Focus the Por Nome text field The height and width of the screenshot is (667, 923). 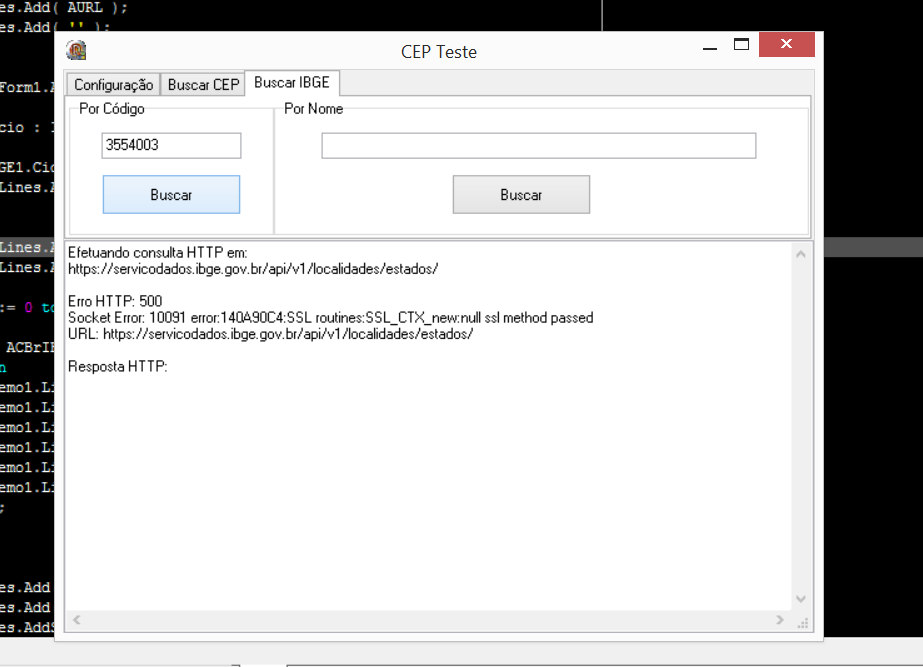point(539,145)
